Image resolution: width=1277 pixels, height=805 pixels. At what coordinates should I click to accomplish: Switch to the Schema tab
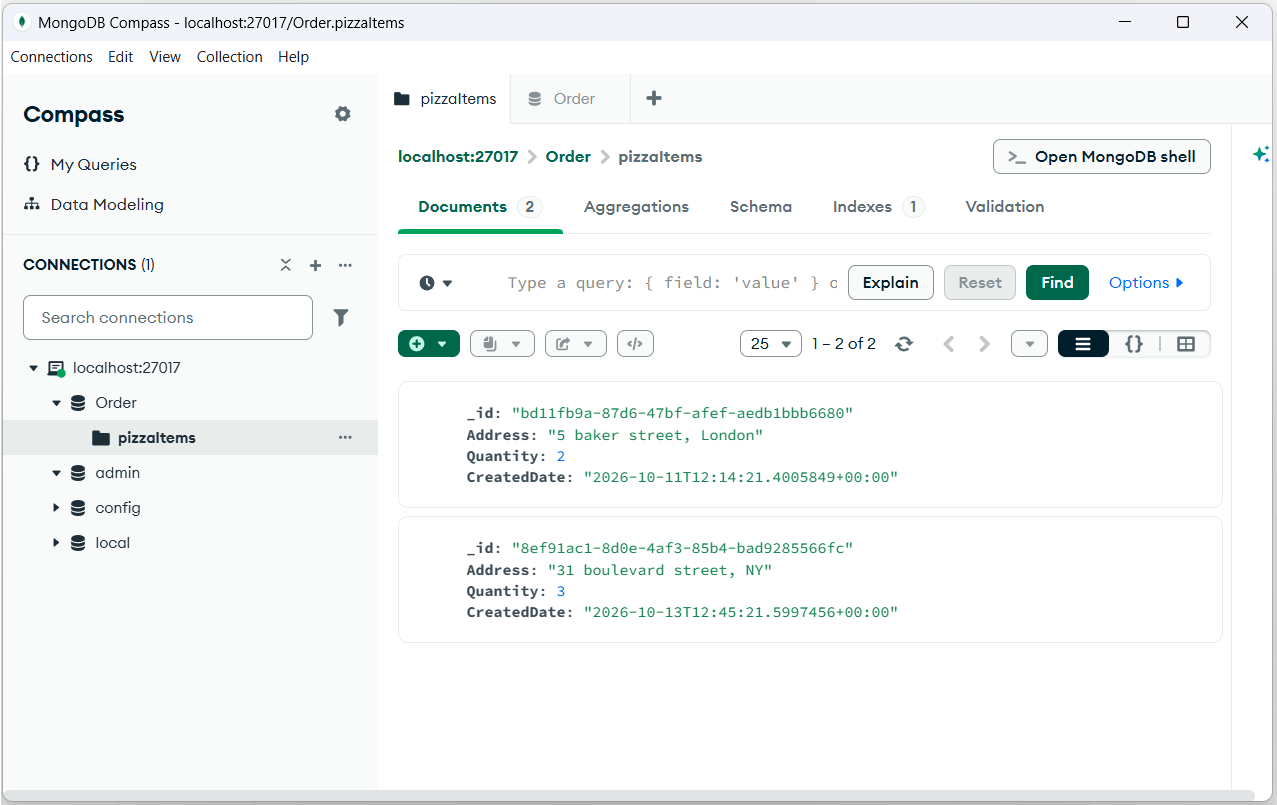pyautogui.click(x=761, y=207)
